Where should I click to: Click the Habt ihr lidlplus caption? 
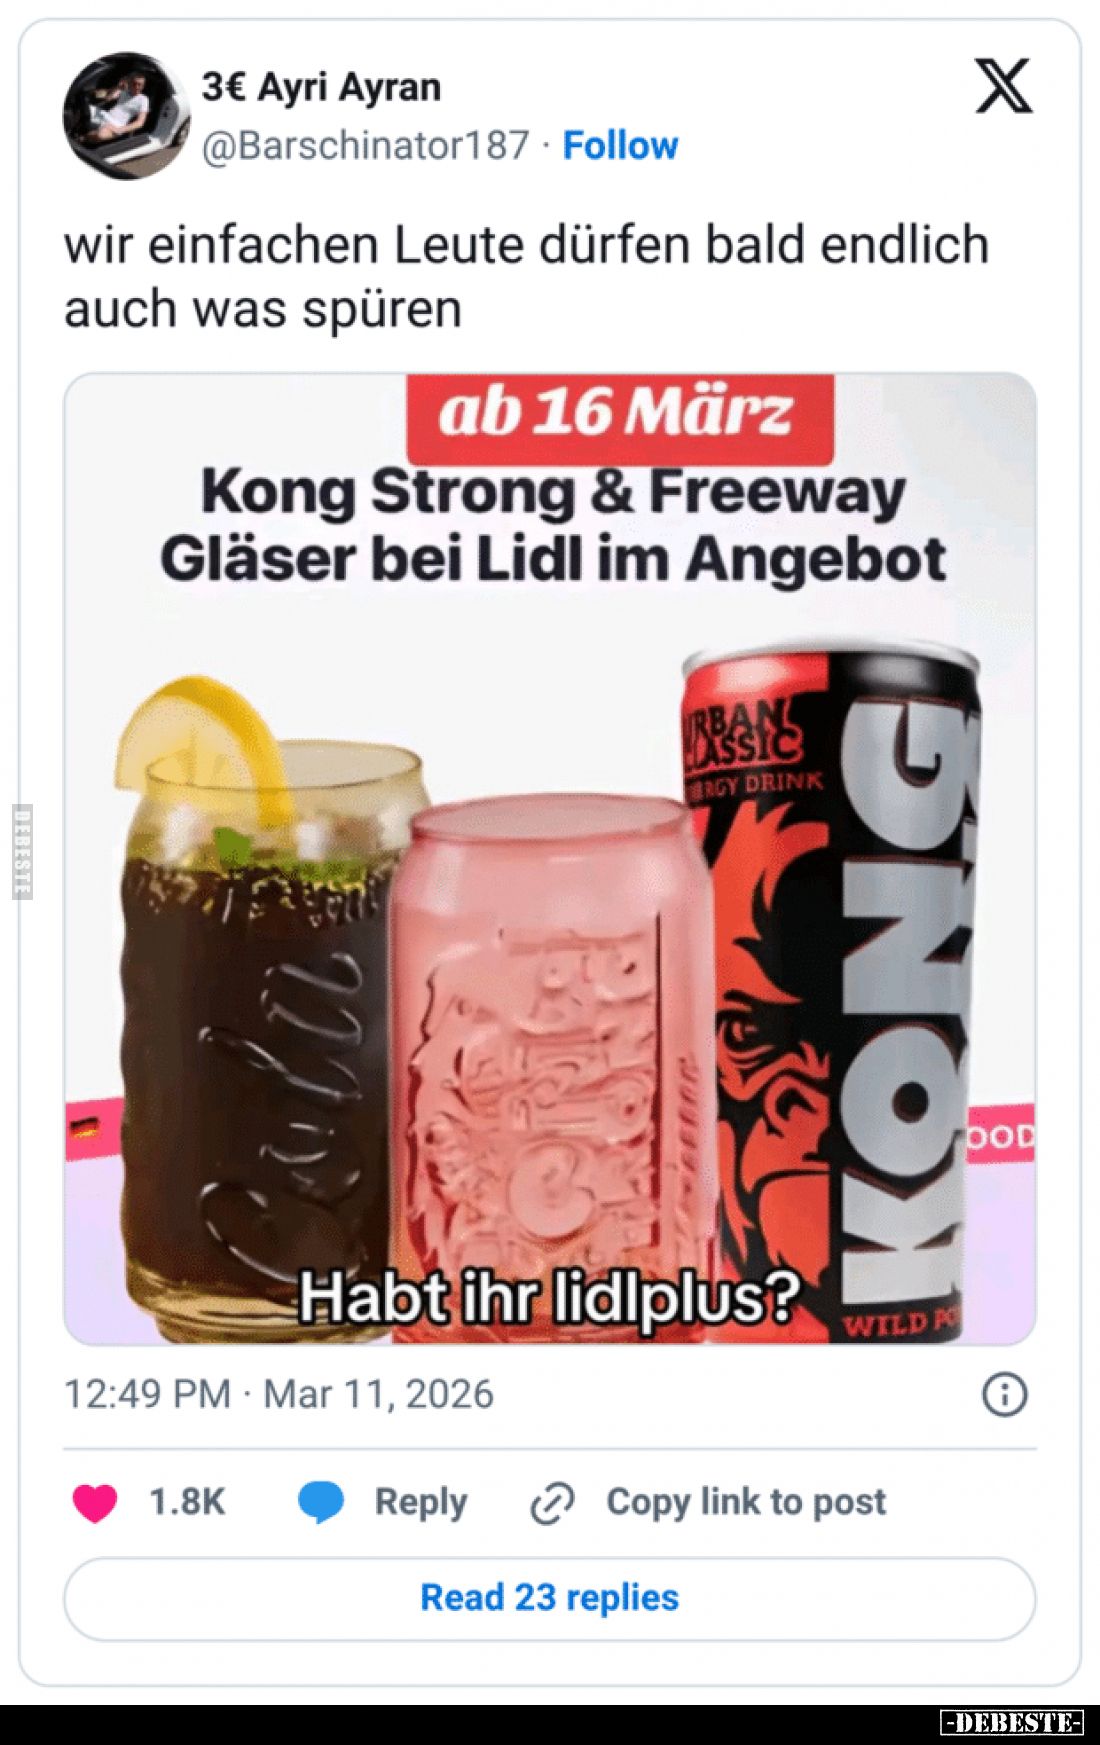click(550, 1297)
